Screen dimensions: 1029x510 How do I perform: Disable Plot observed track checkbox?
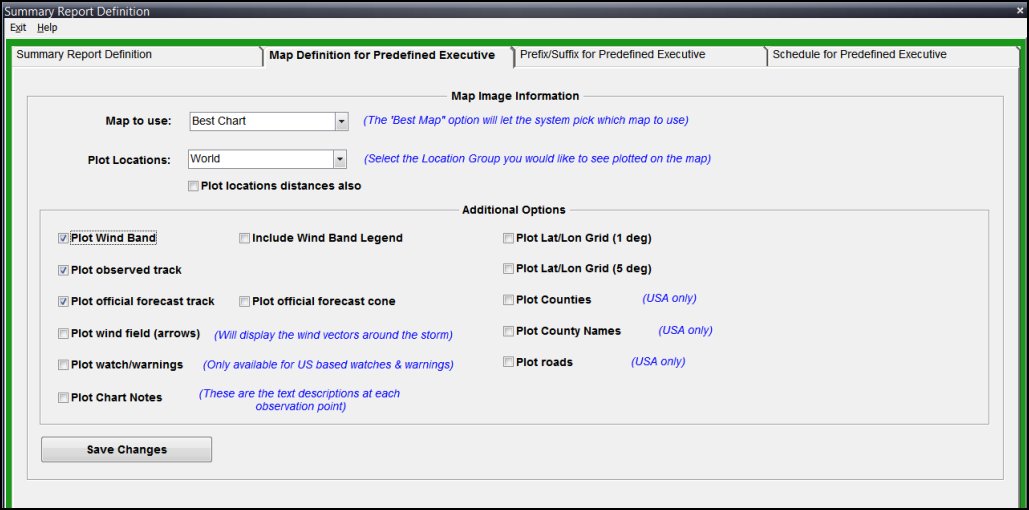click(64, 270)
